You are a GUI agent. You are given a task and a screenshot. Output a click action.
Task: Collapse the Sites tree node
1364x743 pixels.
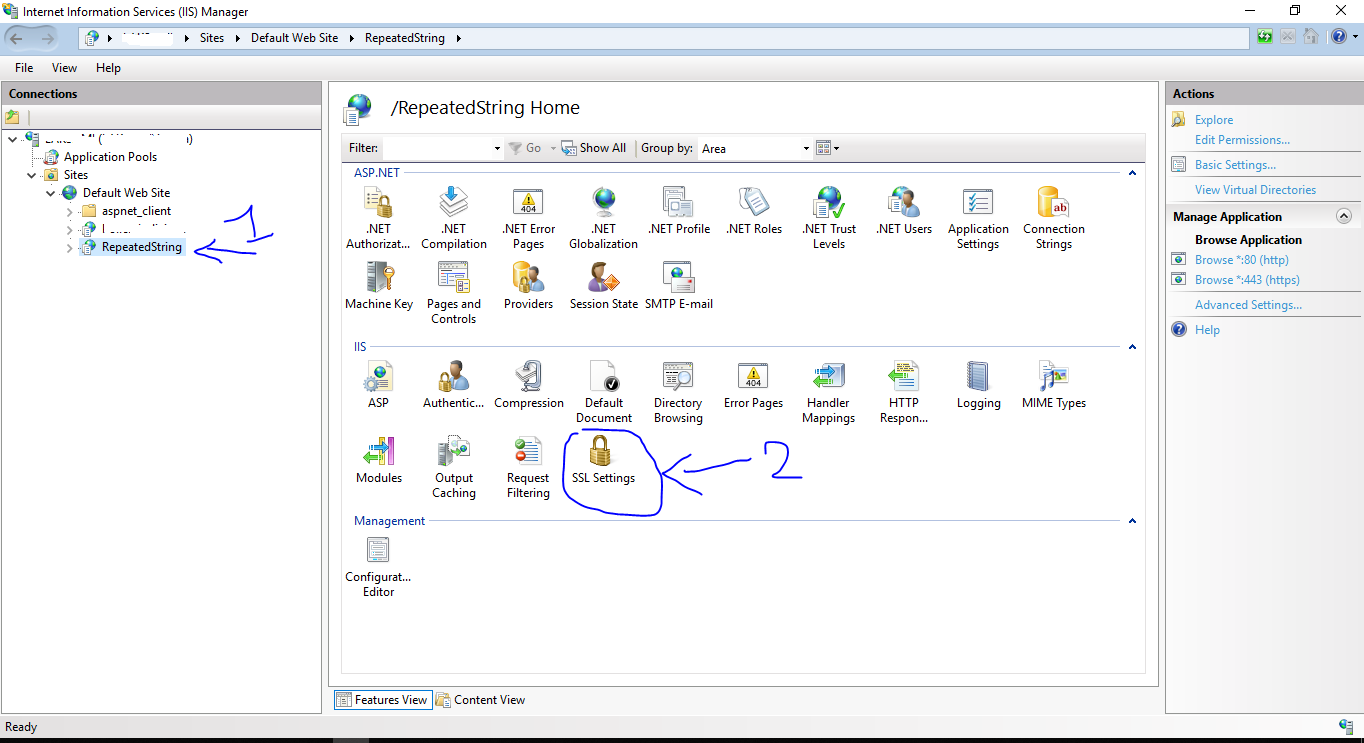coord(32,175)
